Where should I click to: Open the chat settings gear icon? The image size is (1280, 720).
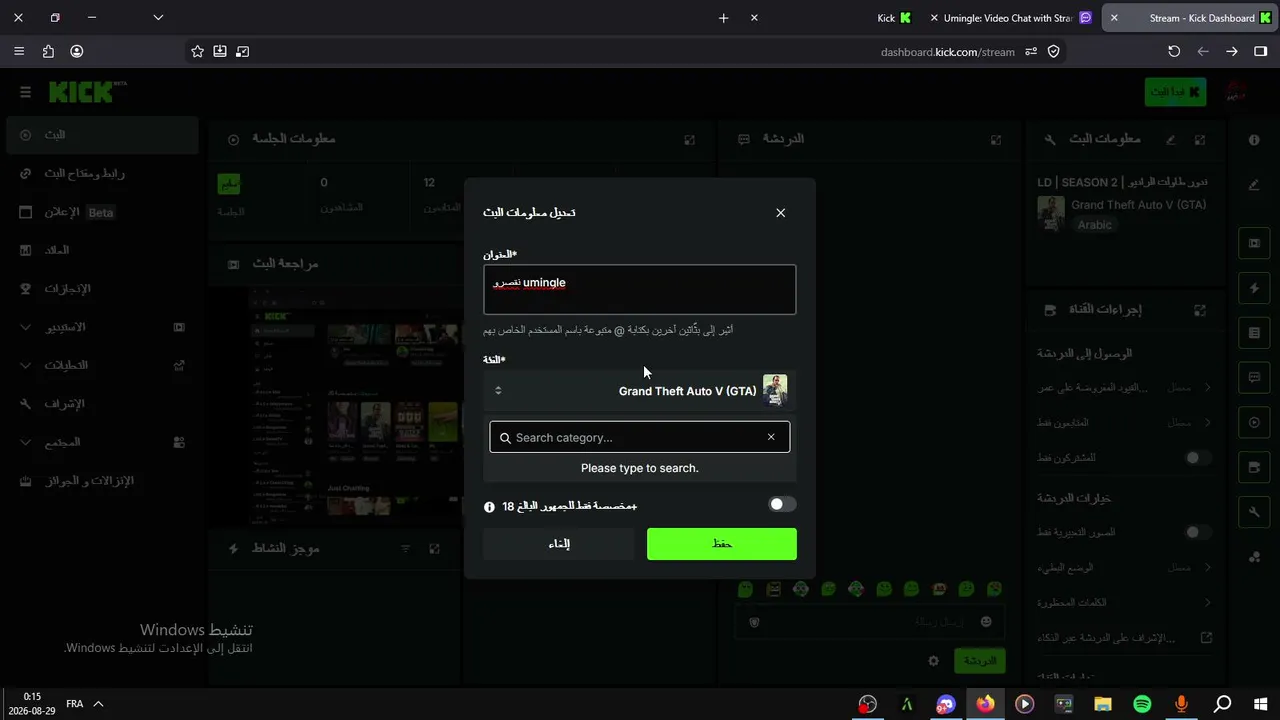pyautogui.click(x=933, y=661)
